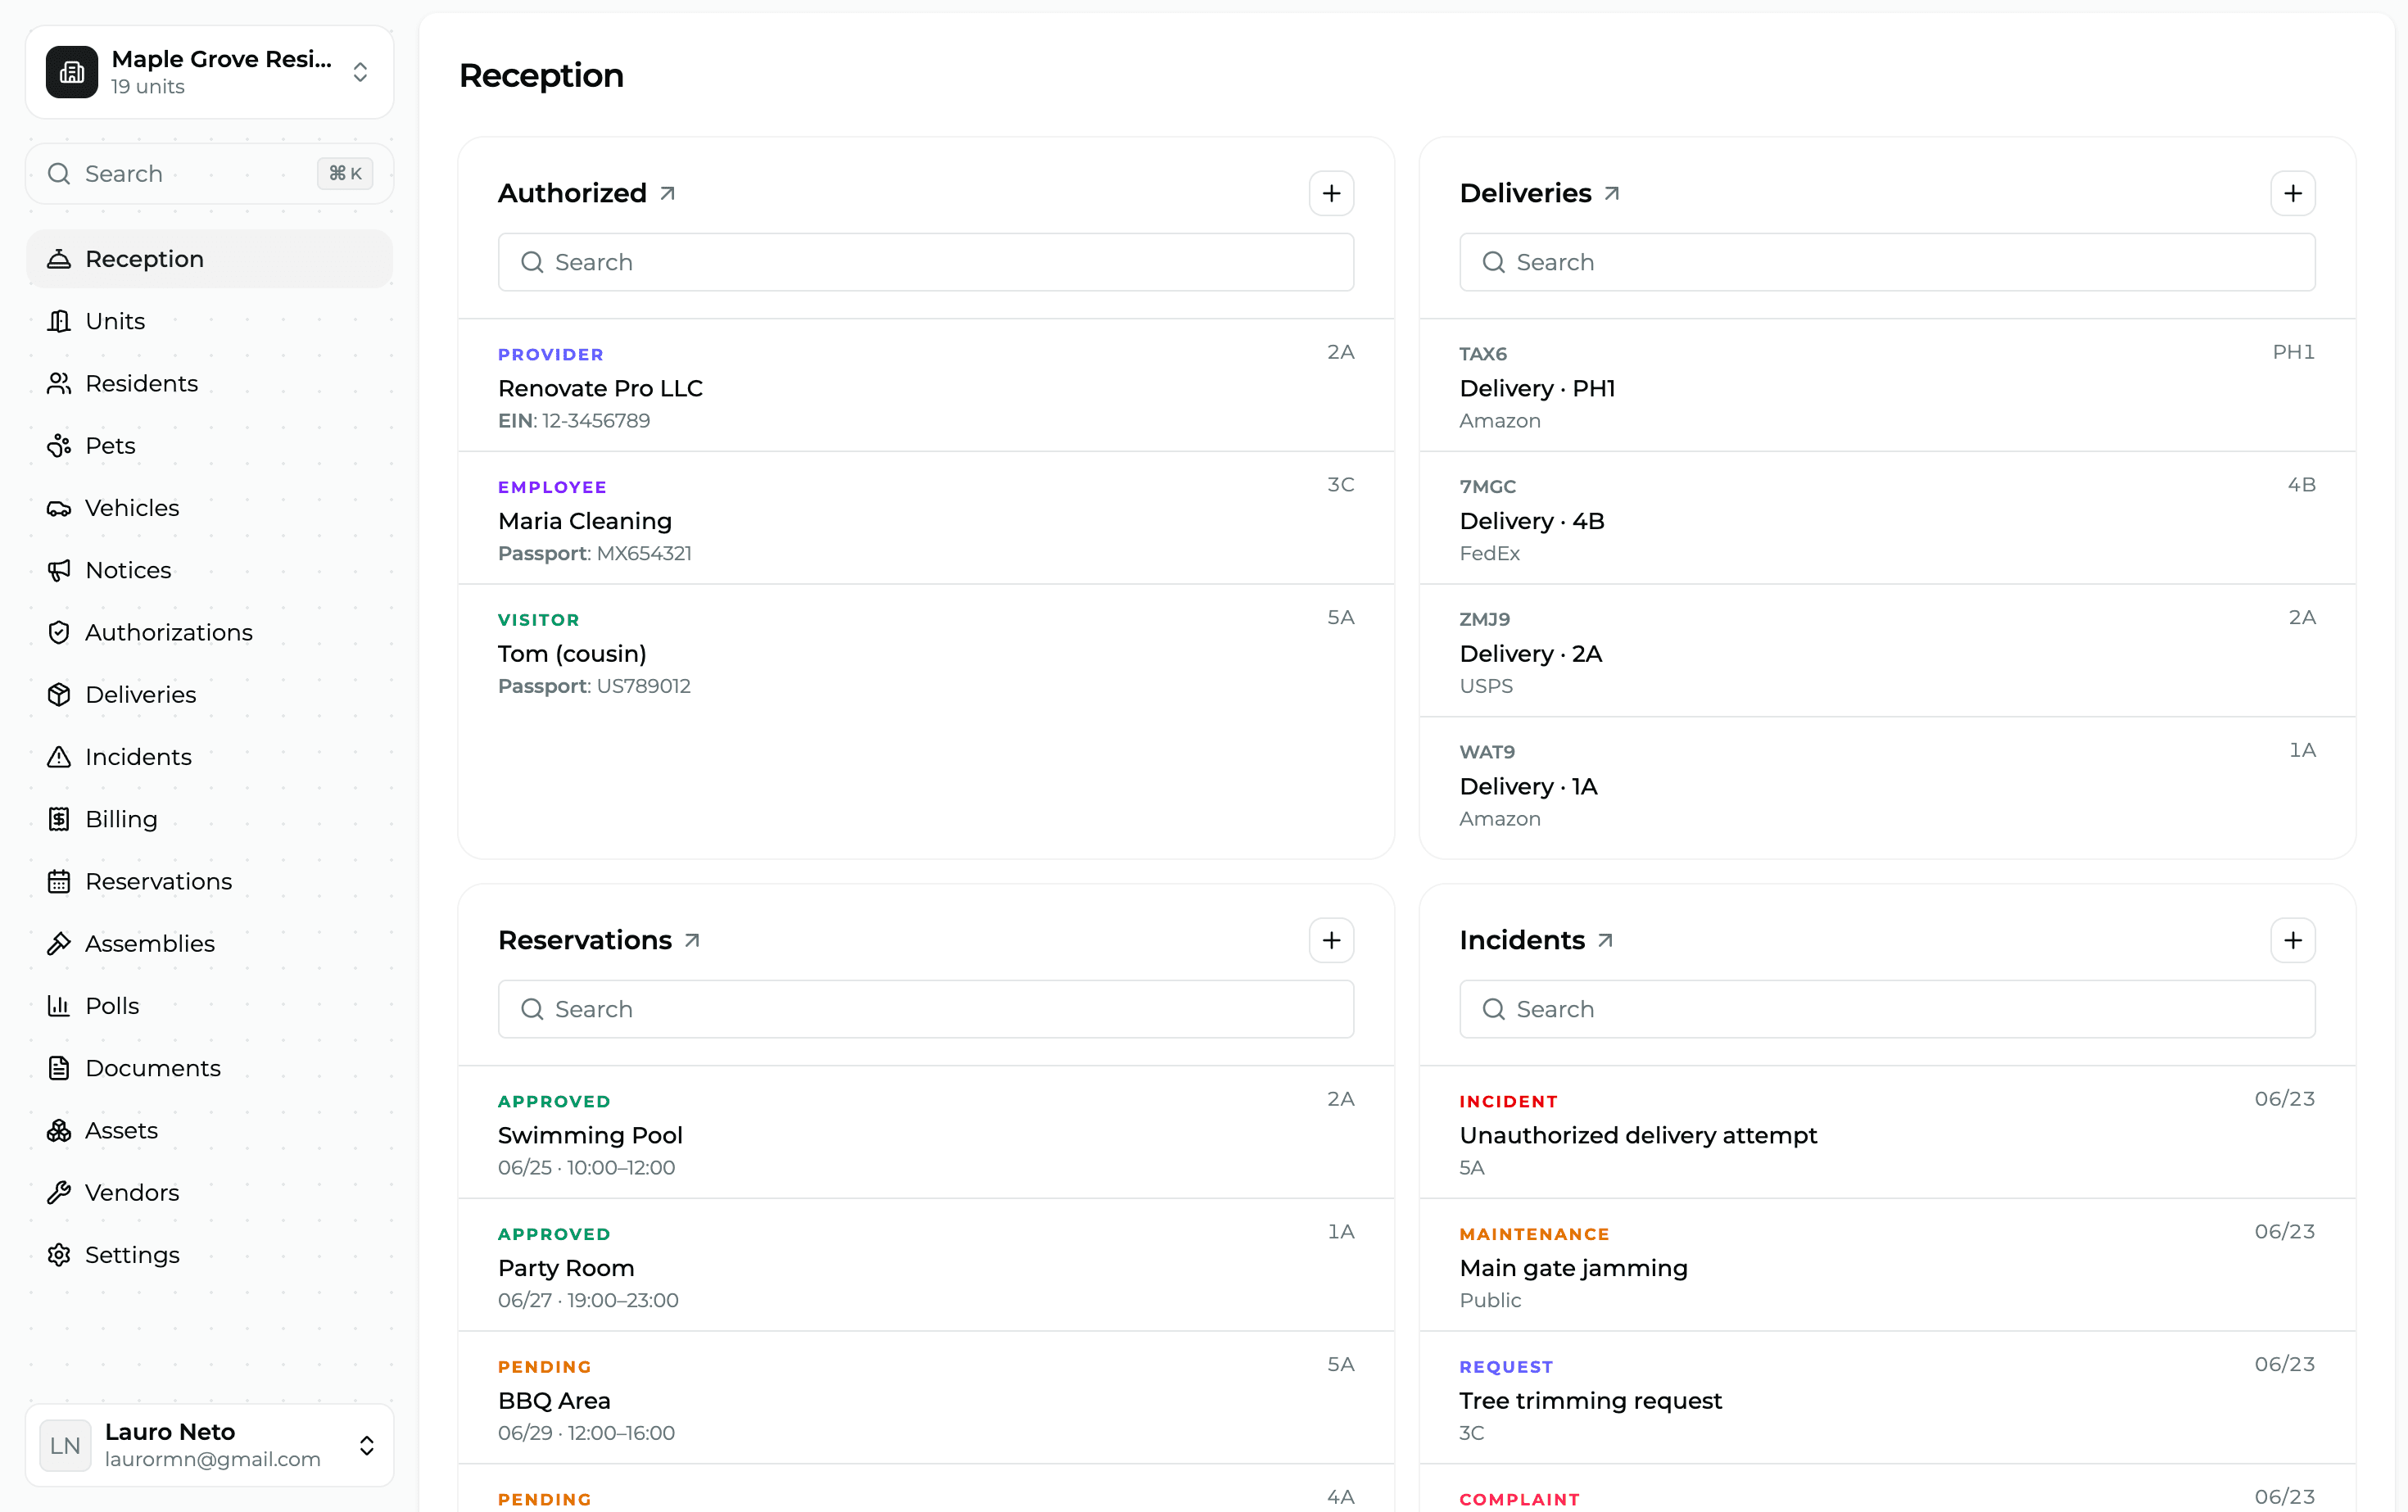Select the Renovate Pro LLC provider row
The height and width of the screenshot is (1512, 2408).
pyautogui.click(x=926, y=386)
